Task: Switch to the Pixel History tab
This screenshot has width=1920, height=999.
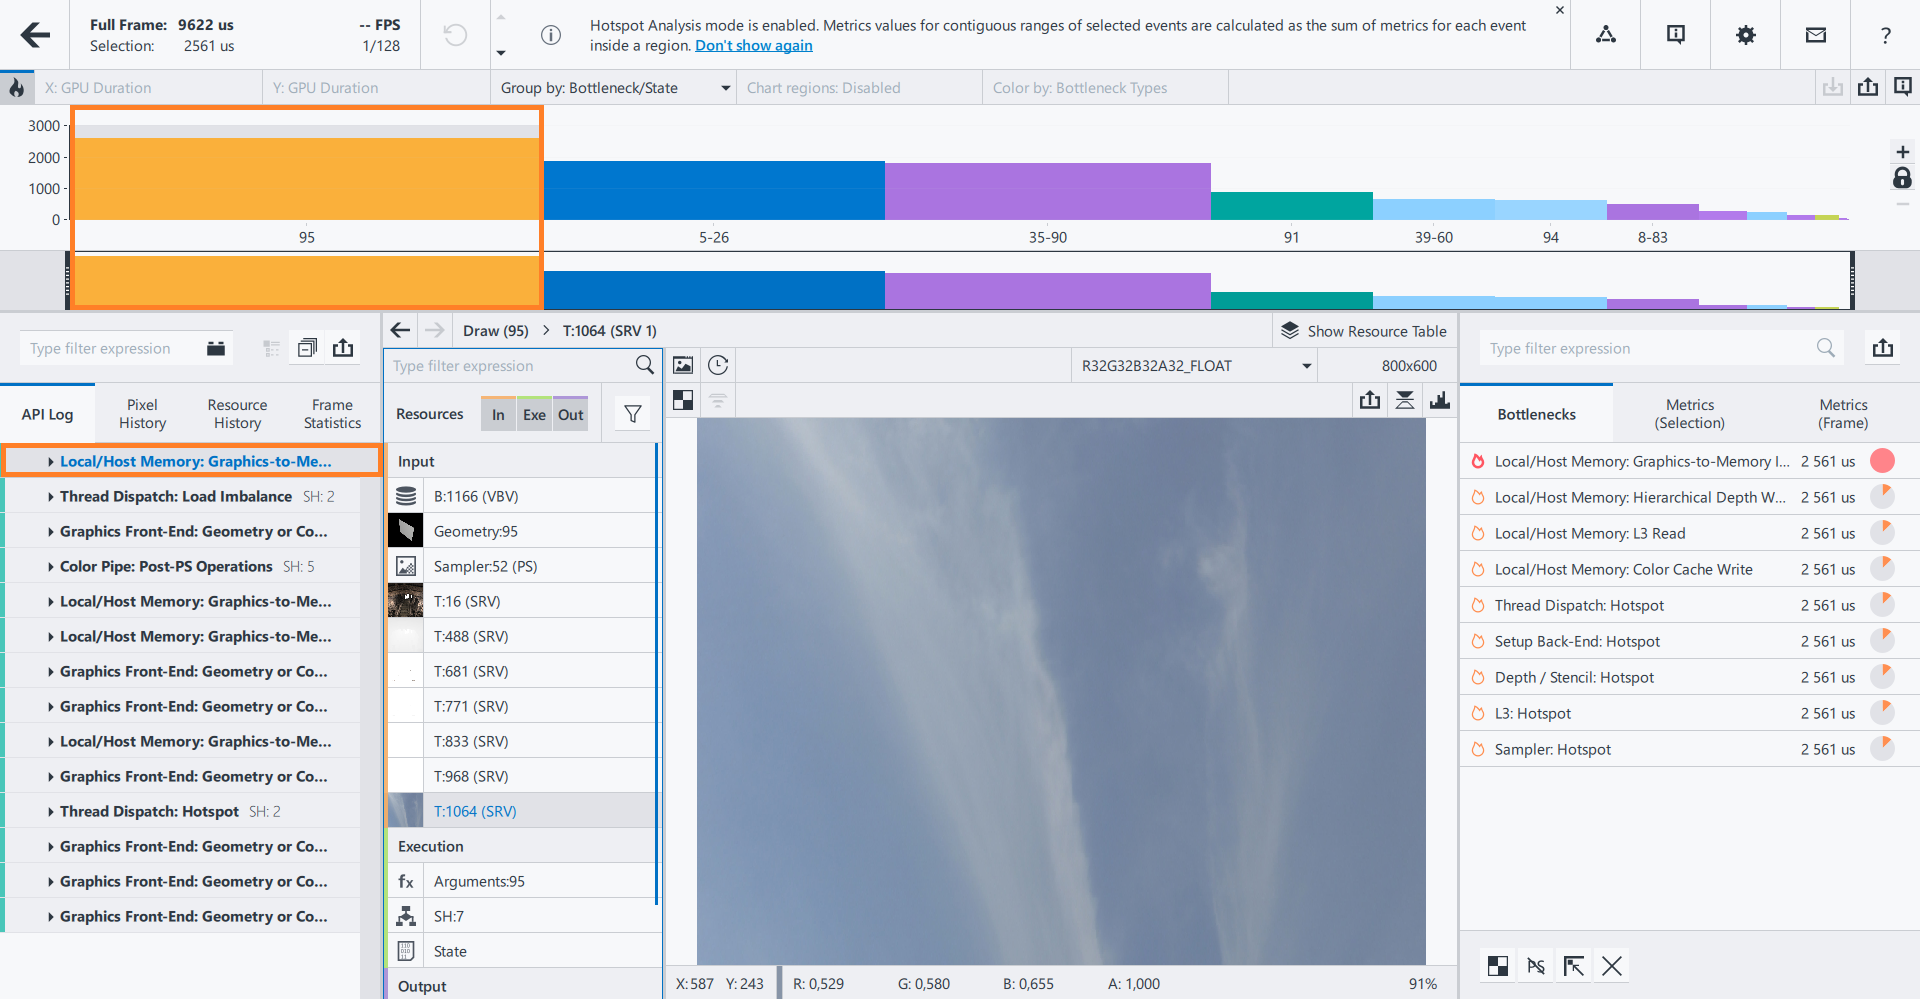Action: coord(142,414)
